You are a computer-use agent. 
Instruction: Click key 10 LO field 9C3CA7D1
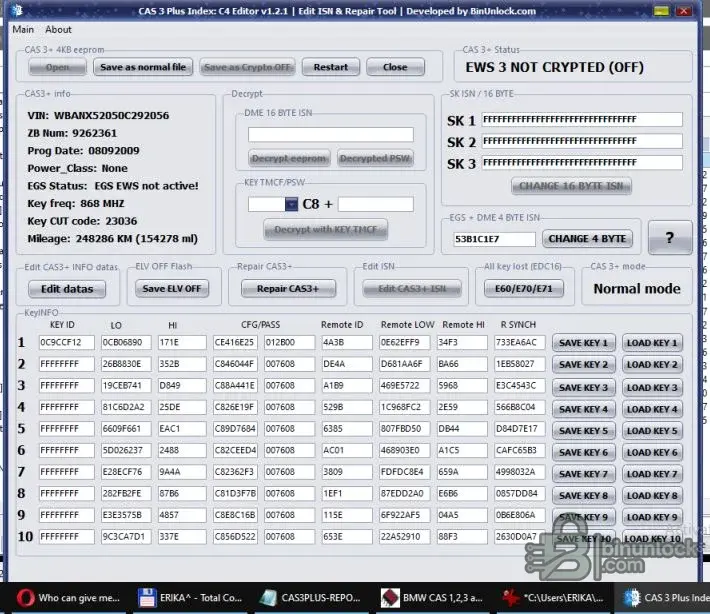click(126, 537)
